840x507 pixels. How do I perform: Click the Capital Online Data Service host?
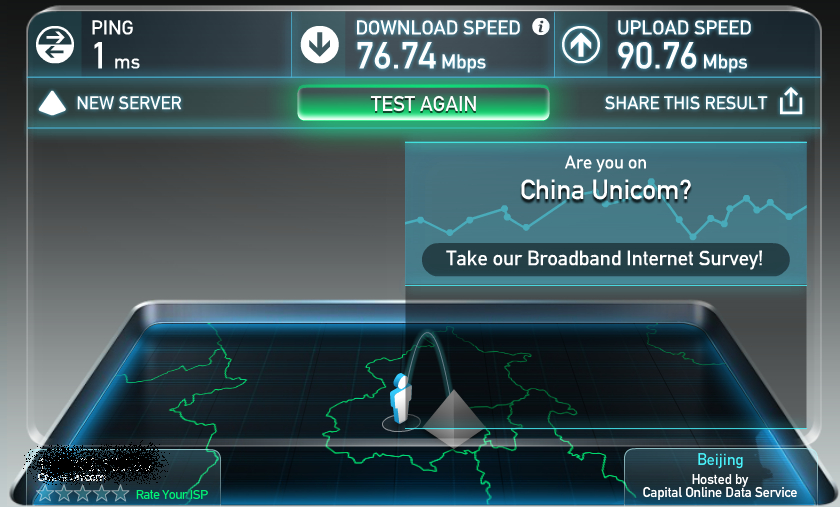click(x=719, y=493)
